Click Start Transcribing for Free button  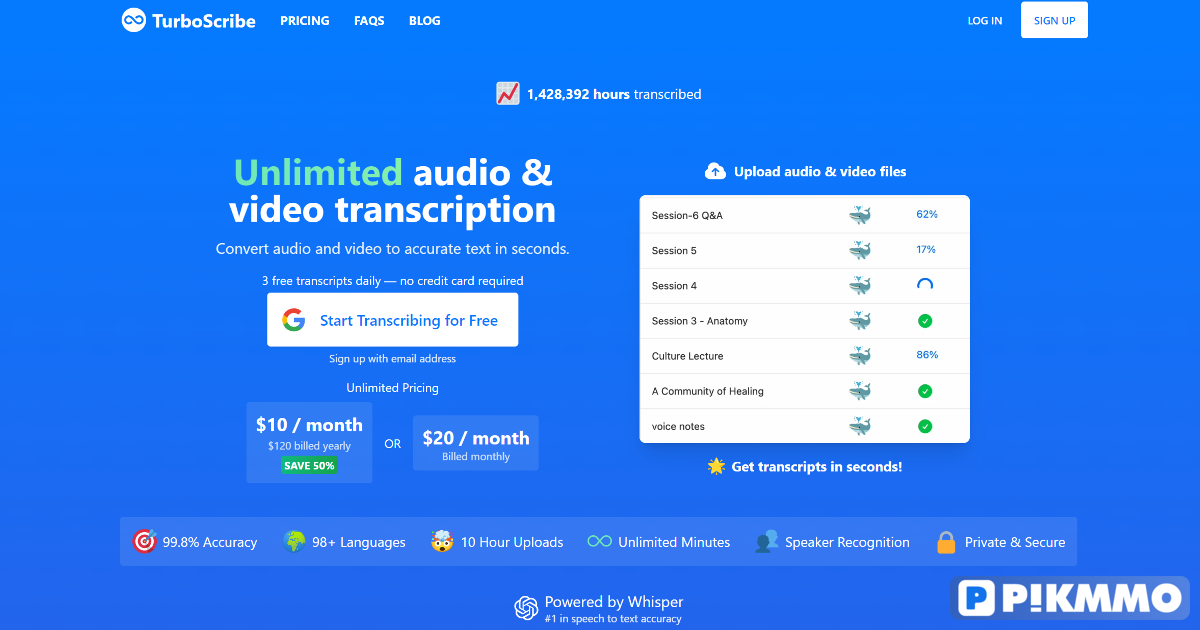pyautogui.click(x=392, y=320)
